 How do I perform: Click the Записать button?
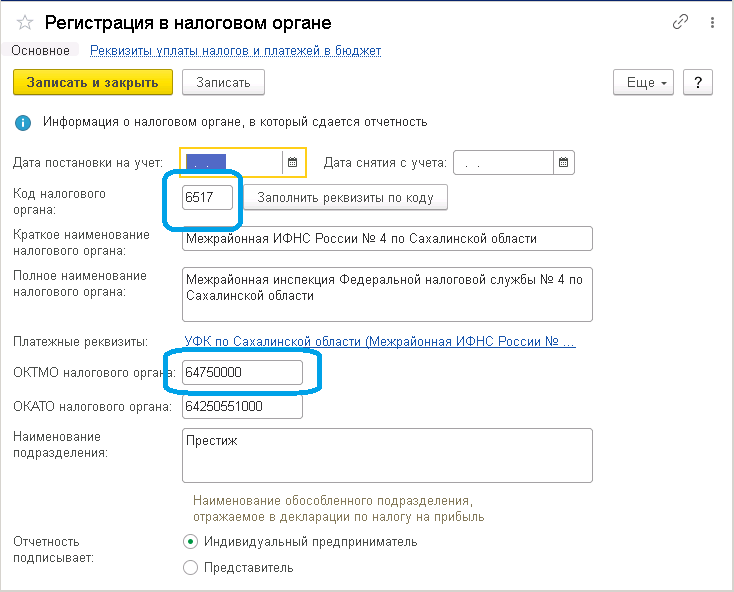[x=223, y=82]
